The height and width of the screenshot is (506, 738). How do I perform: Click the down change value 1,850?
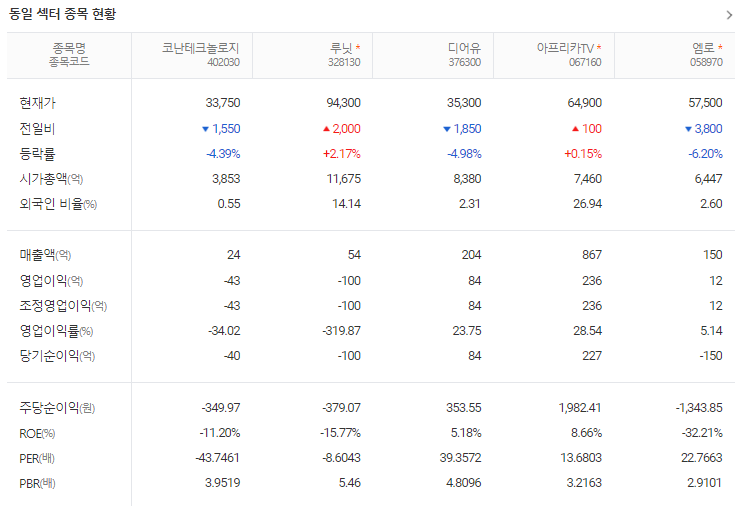coord(467,129)
